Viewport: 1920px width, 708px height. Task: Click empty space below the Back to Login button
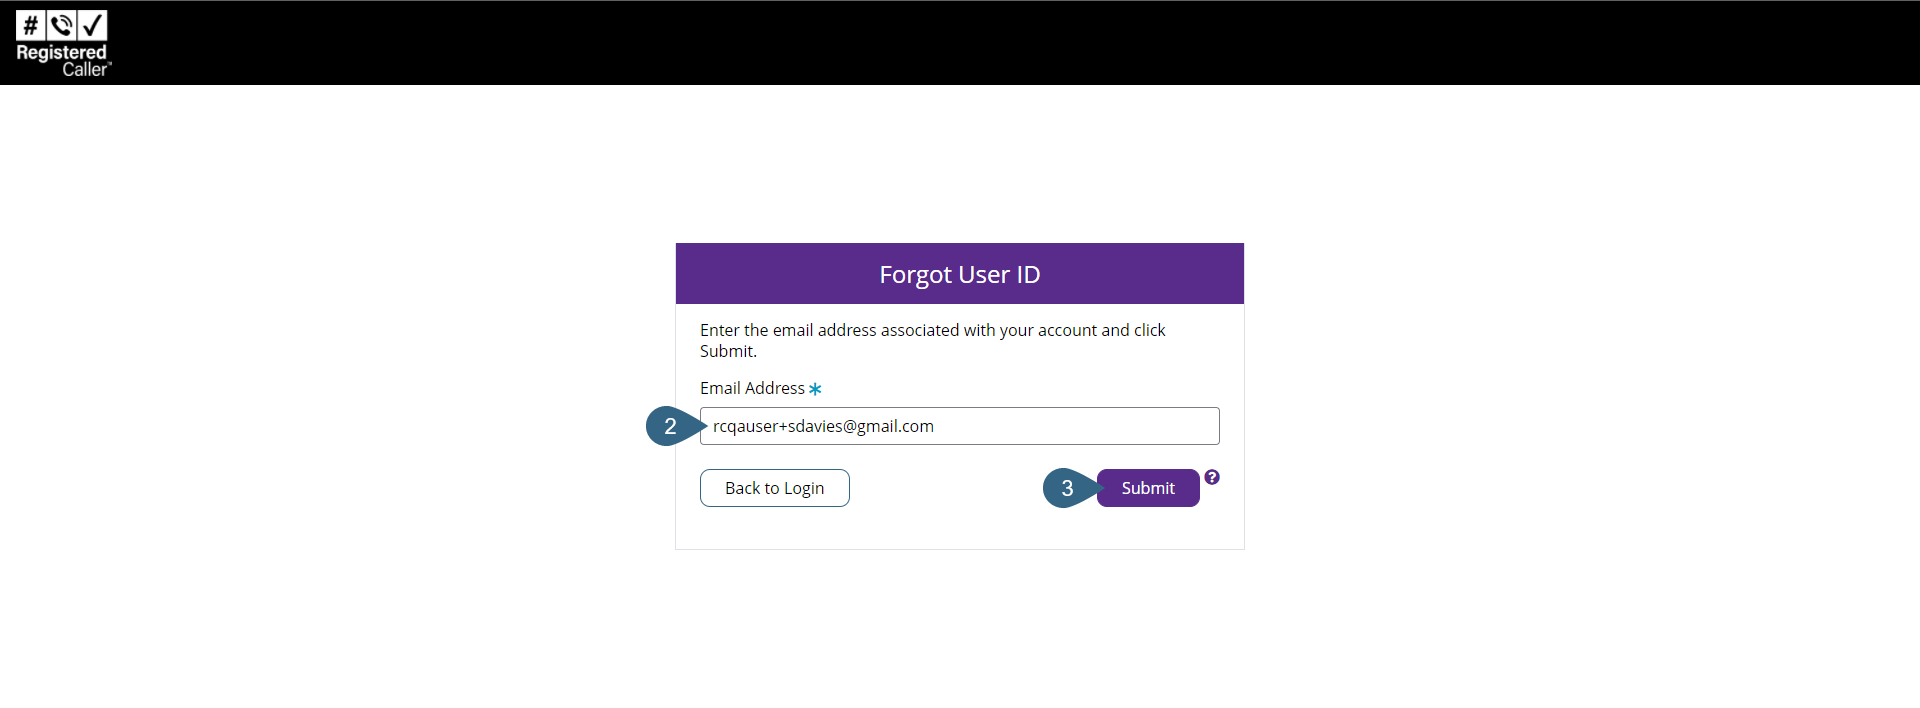[775, 529]
